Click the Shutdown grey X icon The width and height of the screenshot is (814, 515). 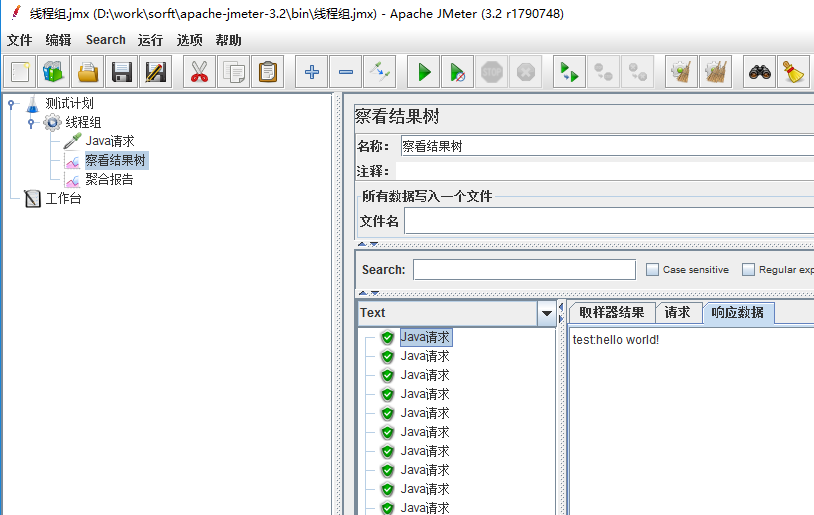pyautogui.click(x=525, y=72)
